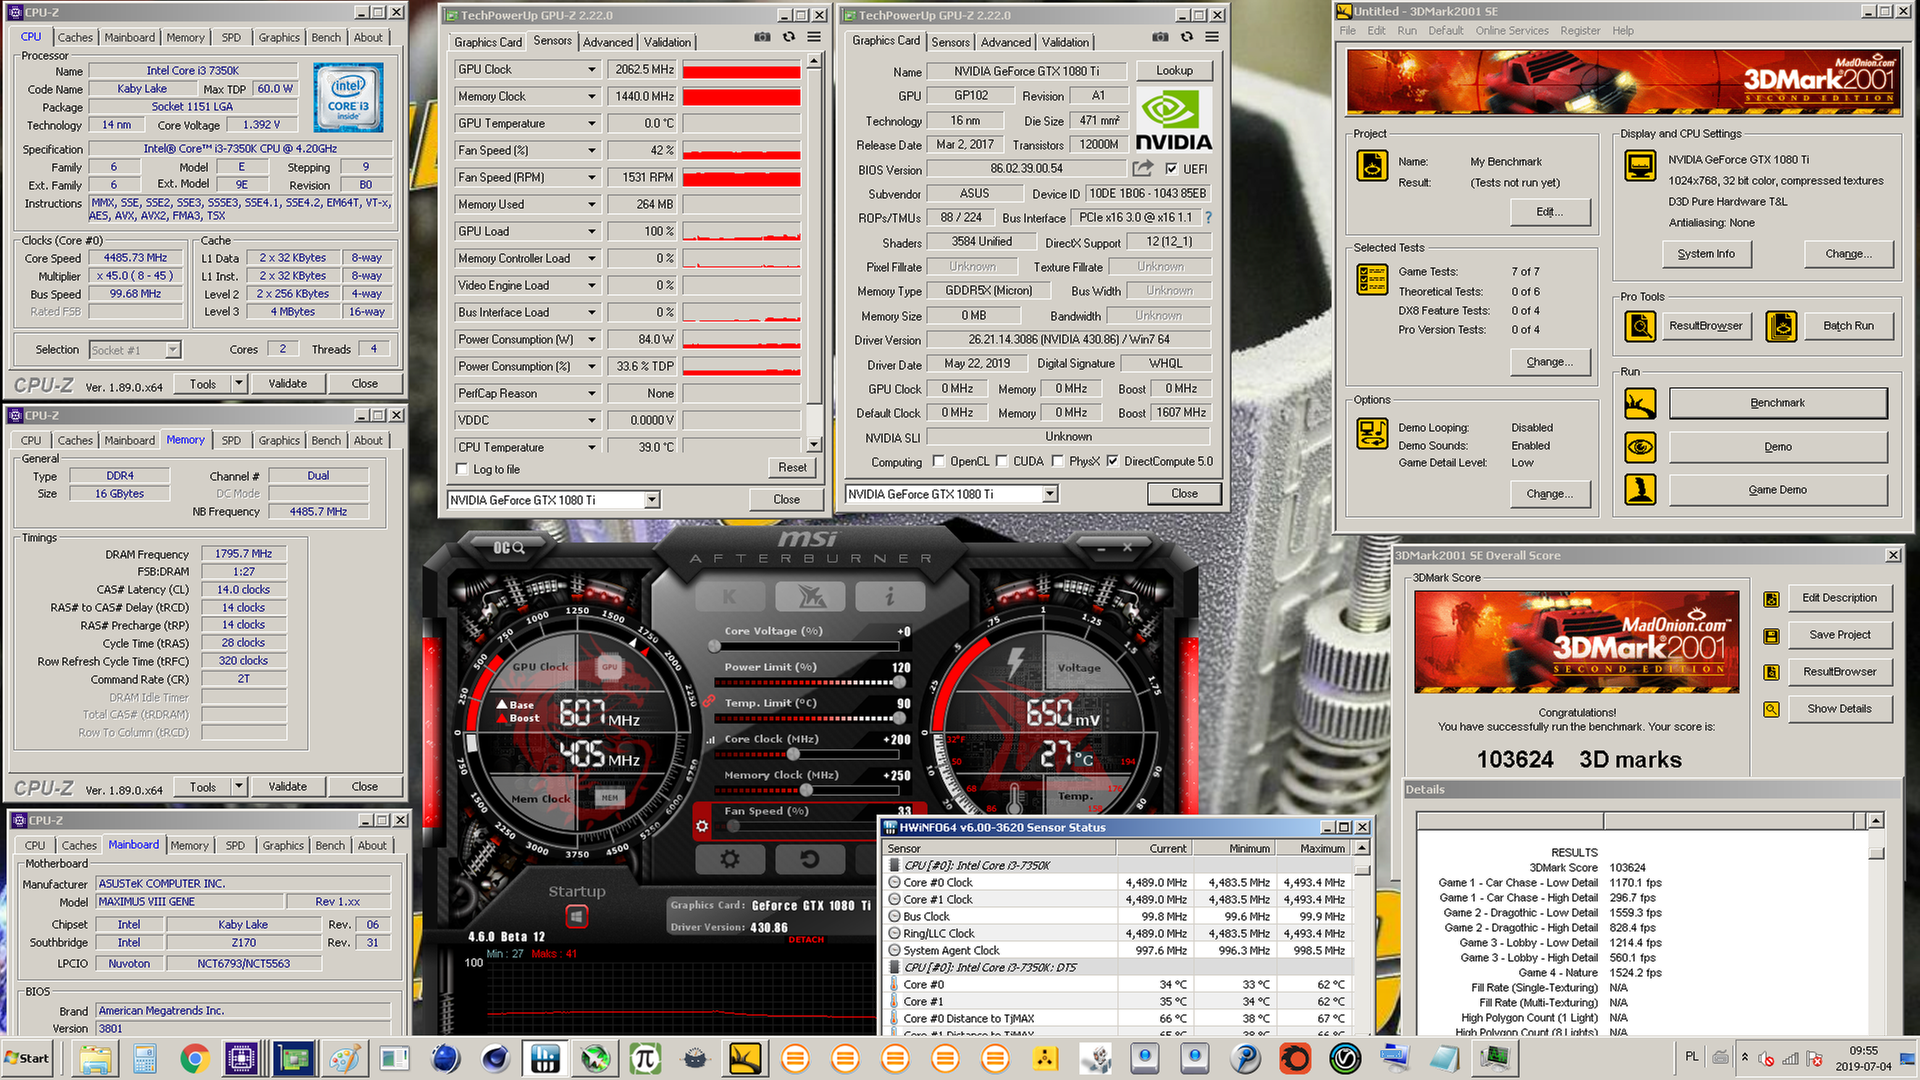Click the Benchmark run icon
1920x1080 pixels.
coord(1640,403)
